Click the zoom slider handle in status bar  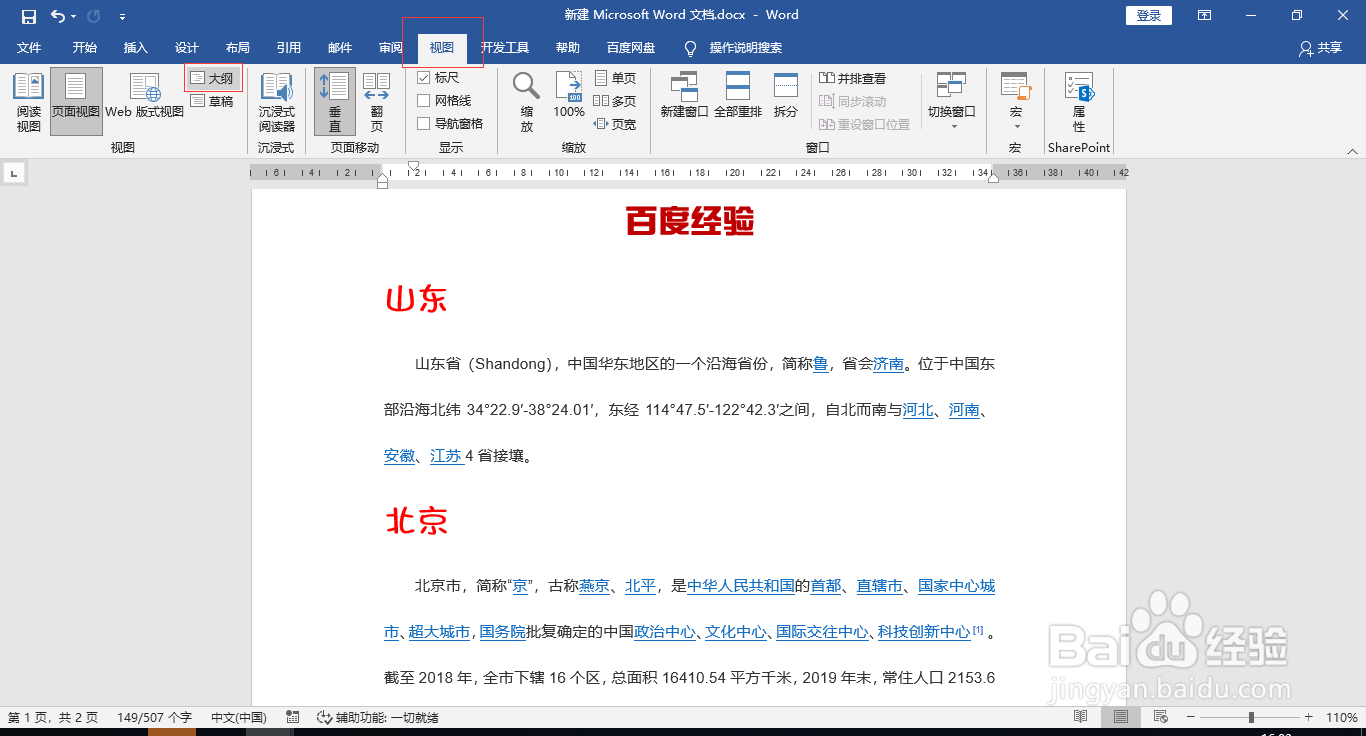click(x=1251, y=717)
